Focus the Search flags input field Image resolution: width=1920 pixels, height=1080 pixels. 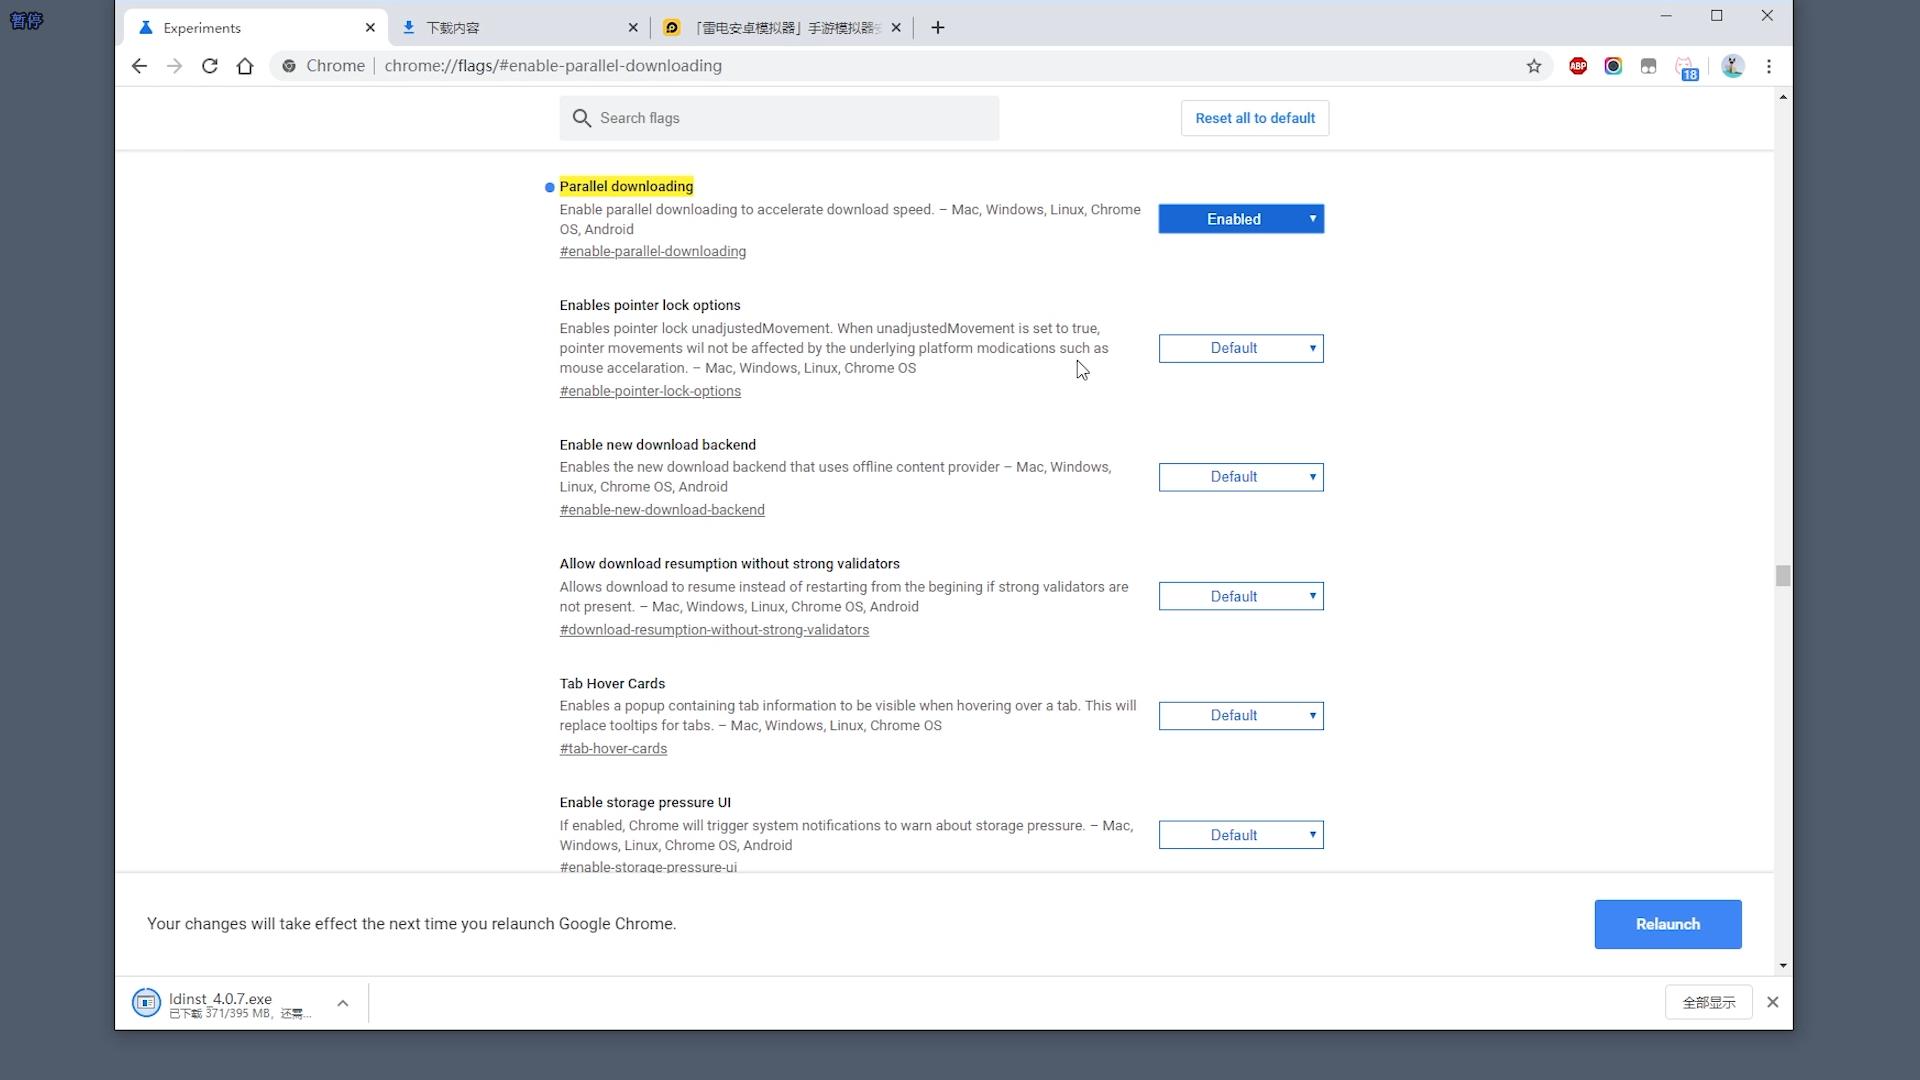pyautogui.click(x=790, y=118)
